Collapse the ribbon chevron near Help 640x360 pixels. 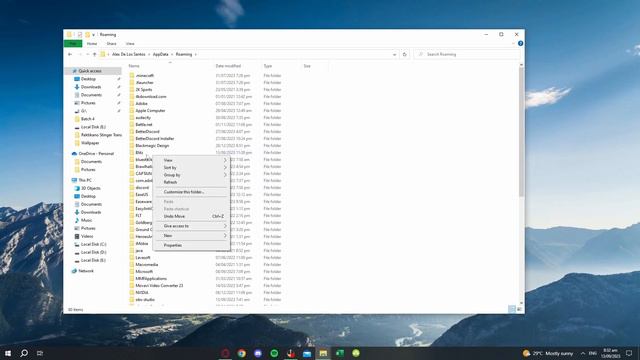point(513,44)
